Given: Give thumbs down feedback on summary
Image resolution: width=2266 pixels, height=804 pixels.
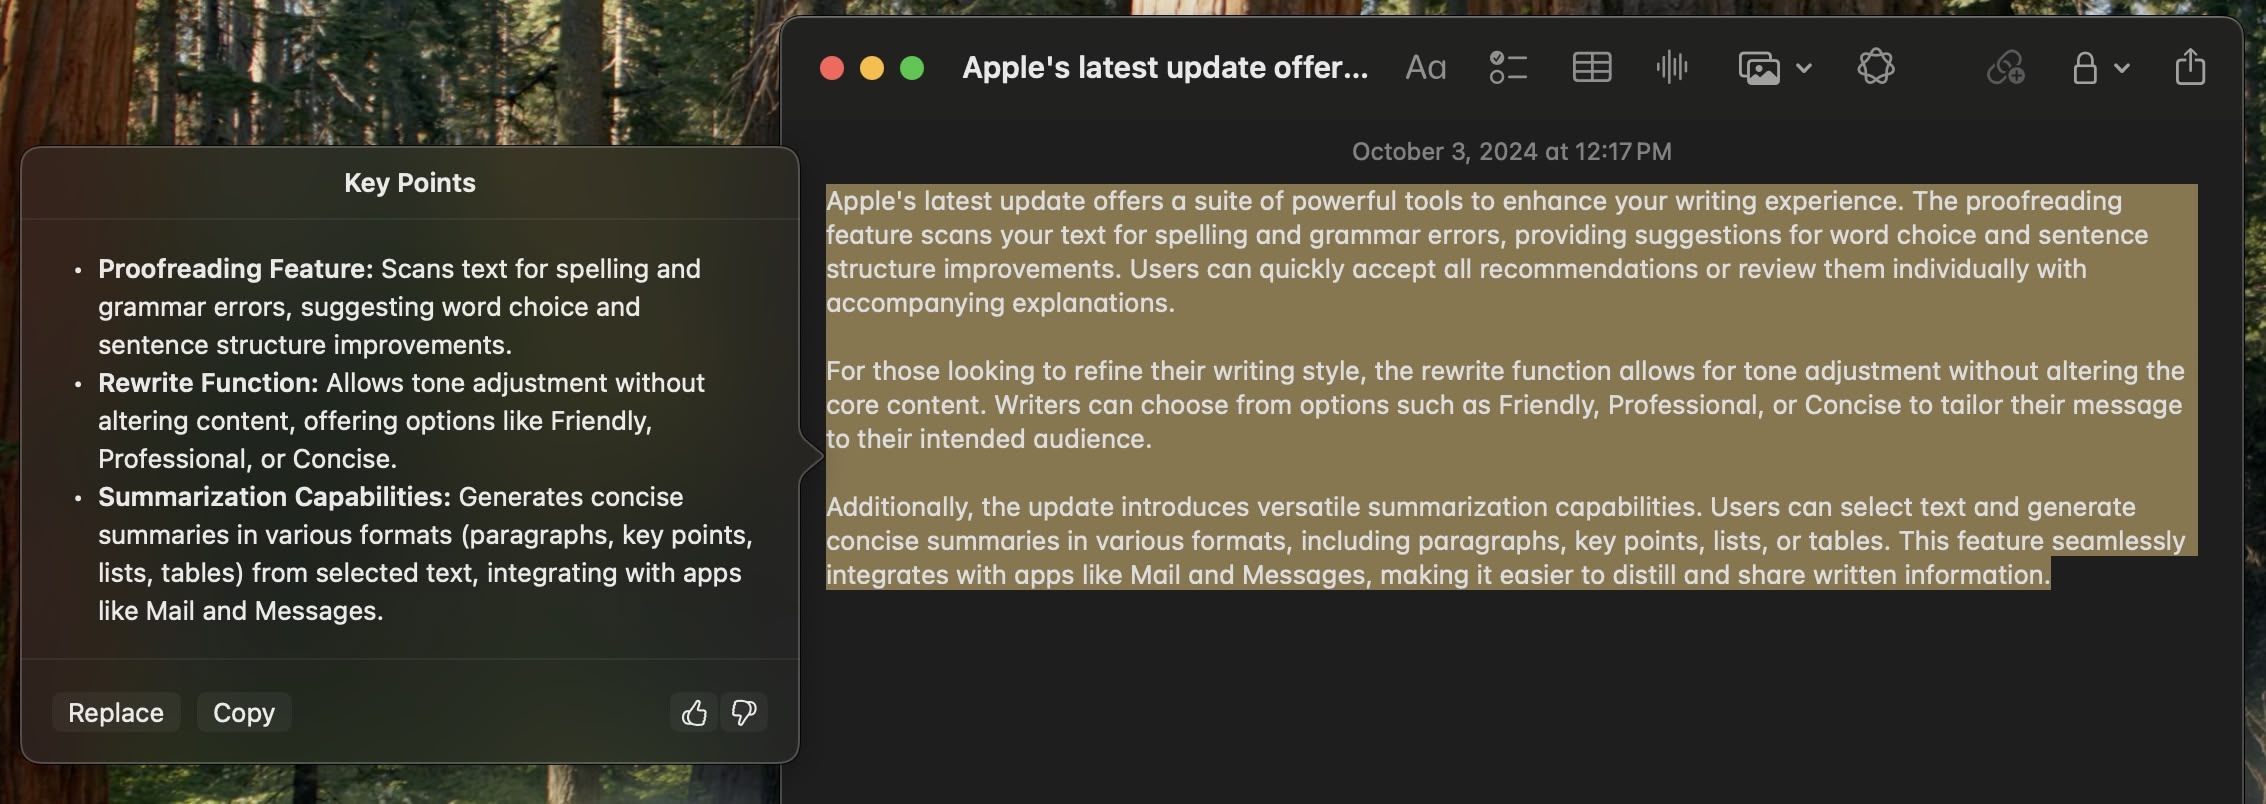Looking at the screenshot, I should pos(744,712).
